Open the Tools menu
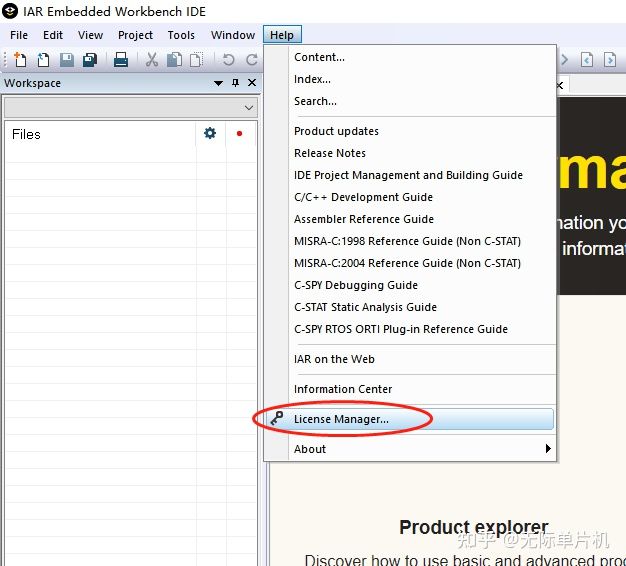The height and width of the screenshot is (566, 626). pos(181,35)
